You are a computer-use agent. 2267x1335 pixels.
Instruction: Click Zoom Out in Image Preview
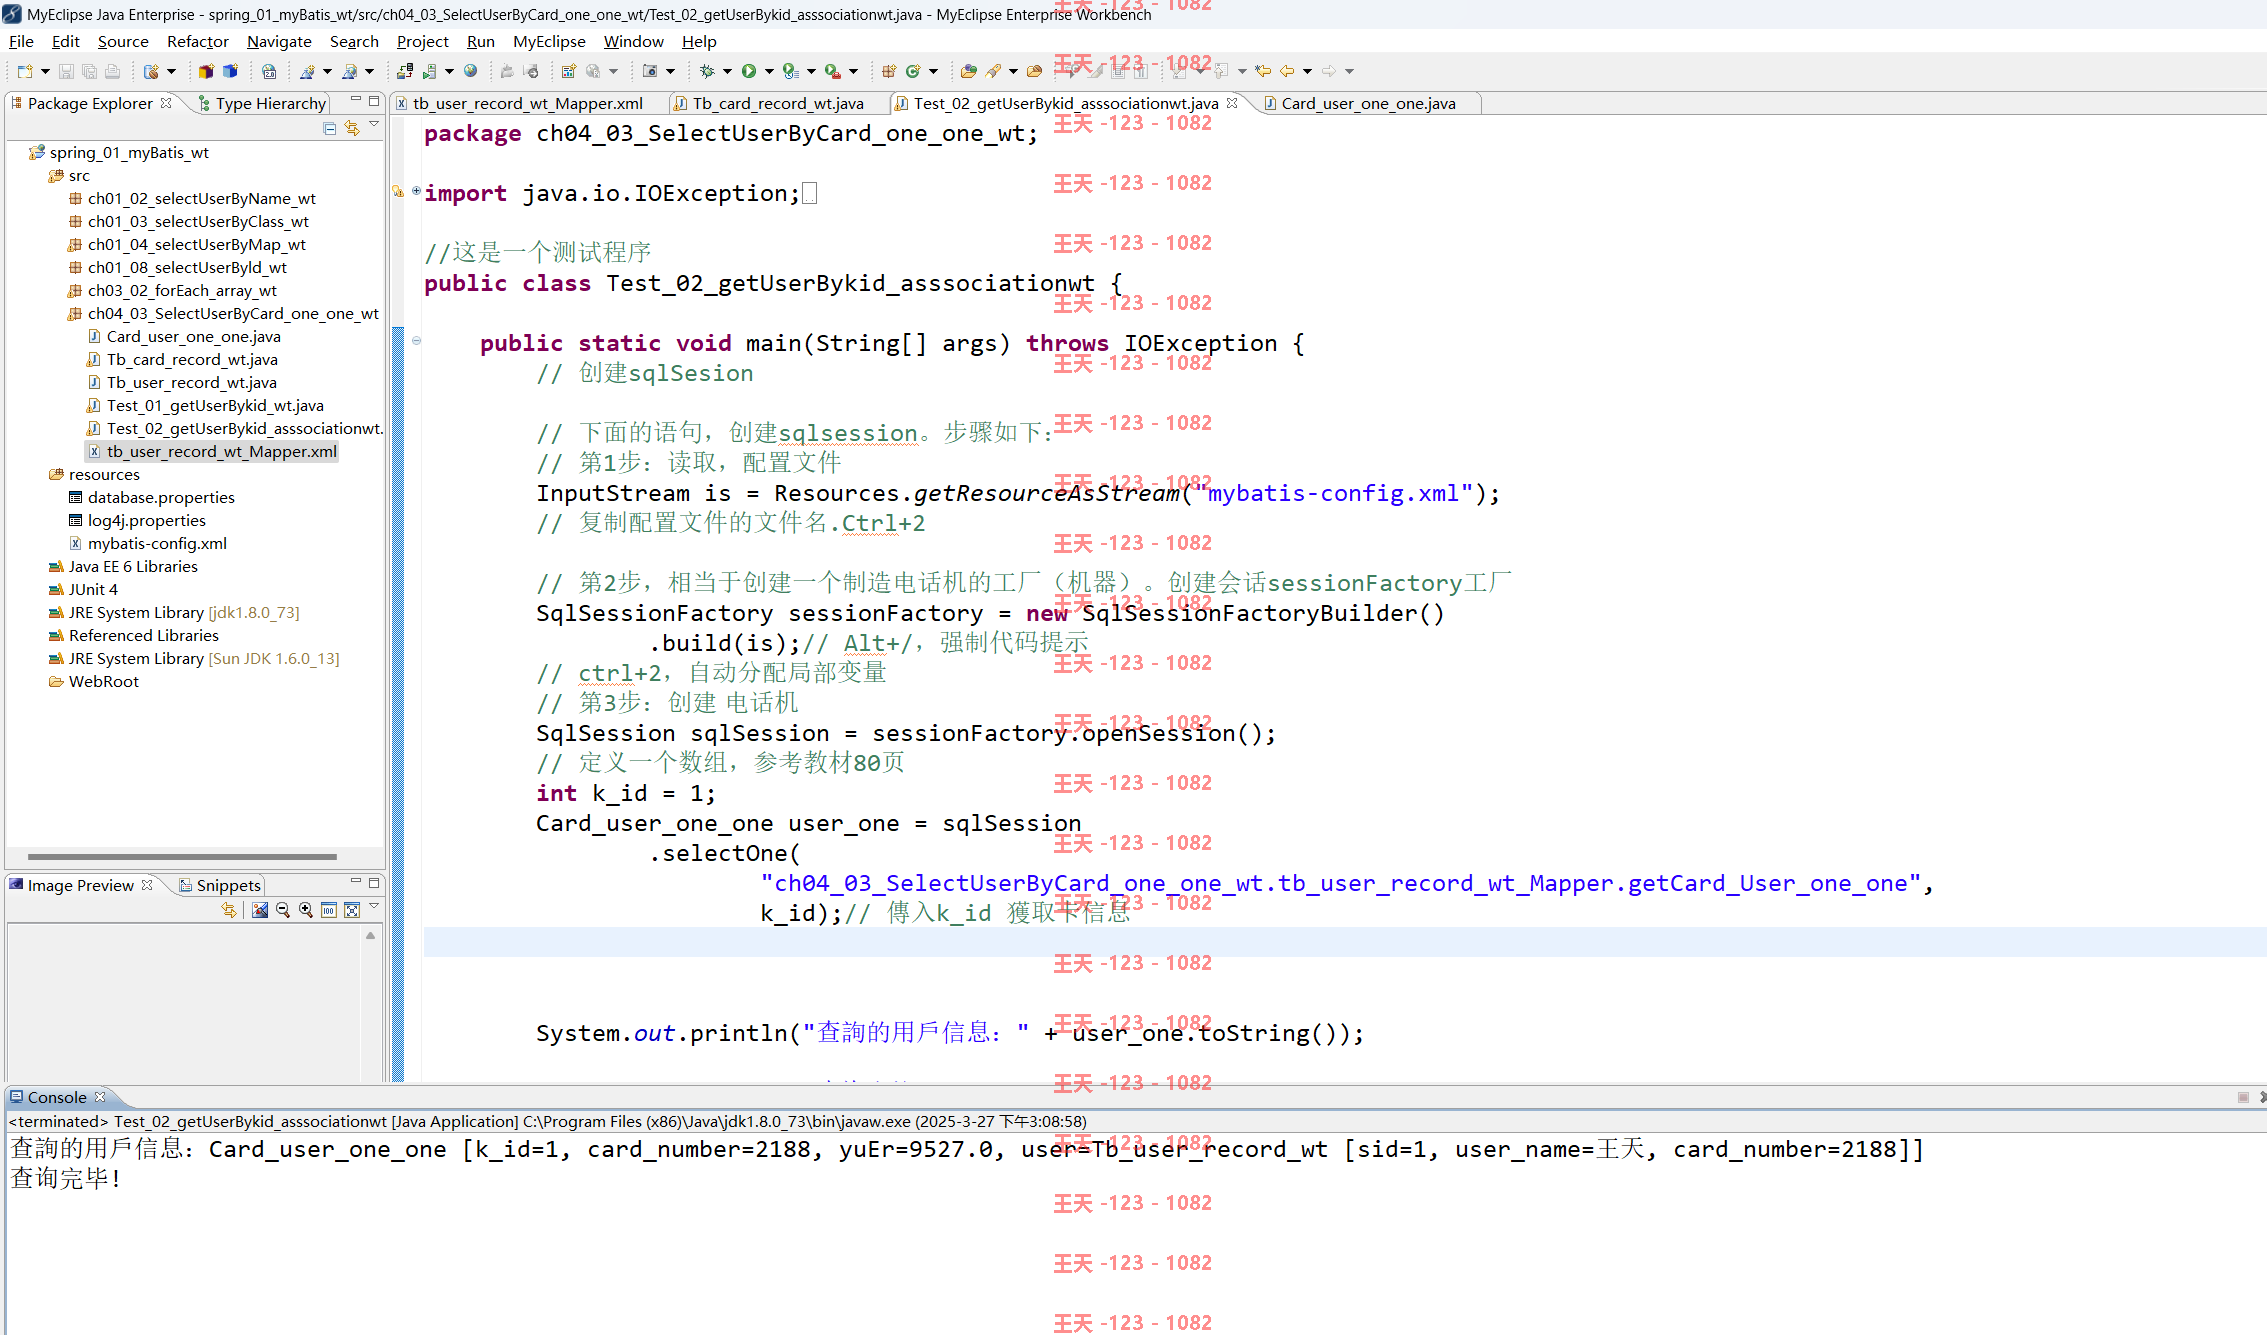click(283, 910)
